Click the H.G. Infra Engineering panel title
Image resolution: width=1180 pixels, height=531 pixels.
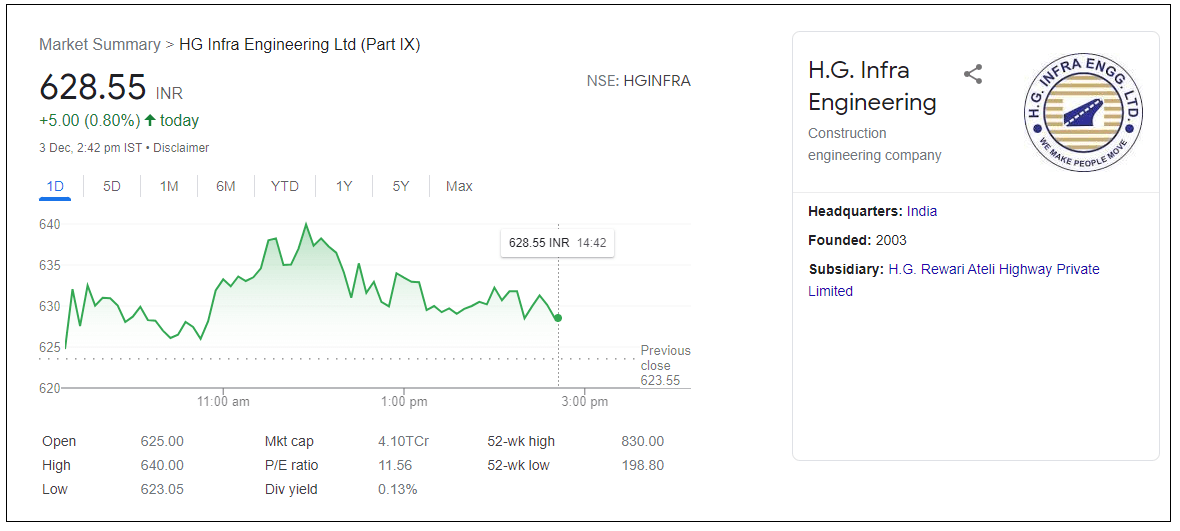(x=872, y=86)
